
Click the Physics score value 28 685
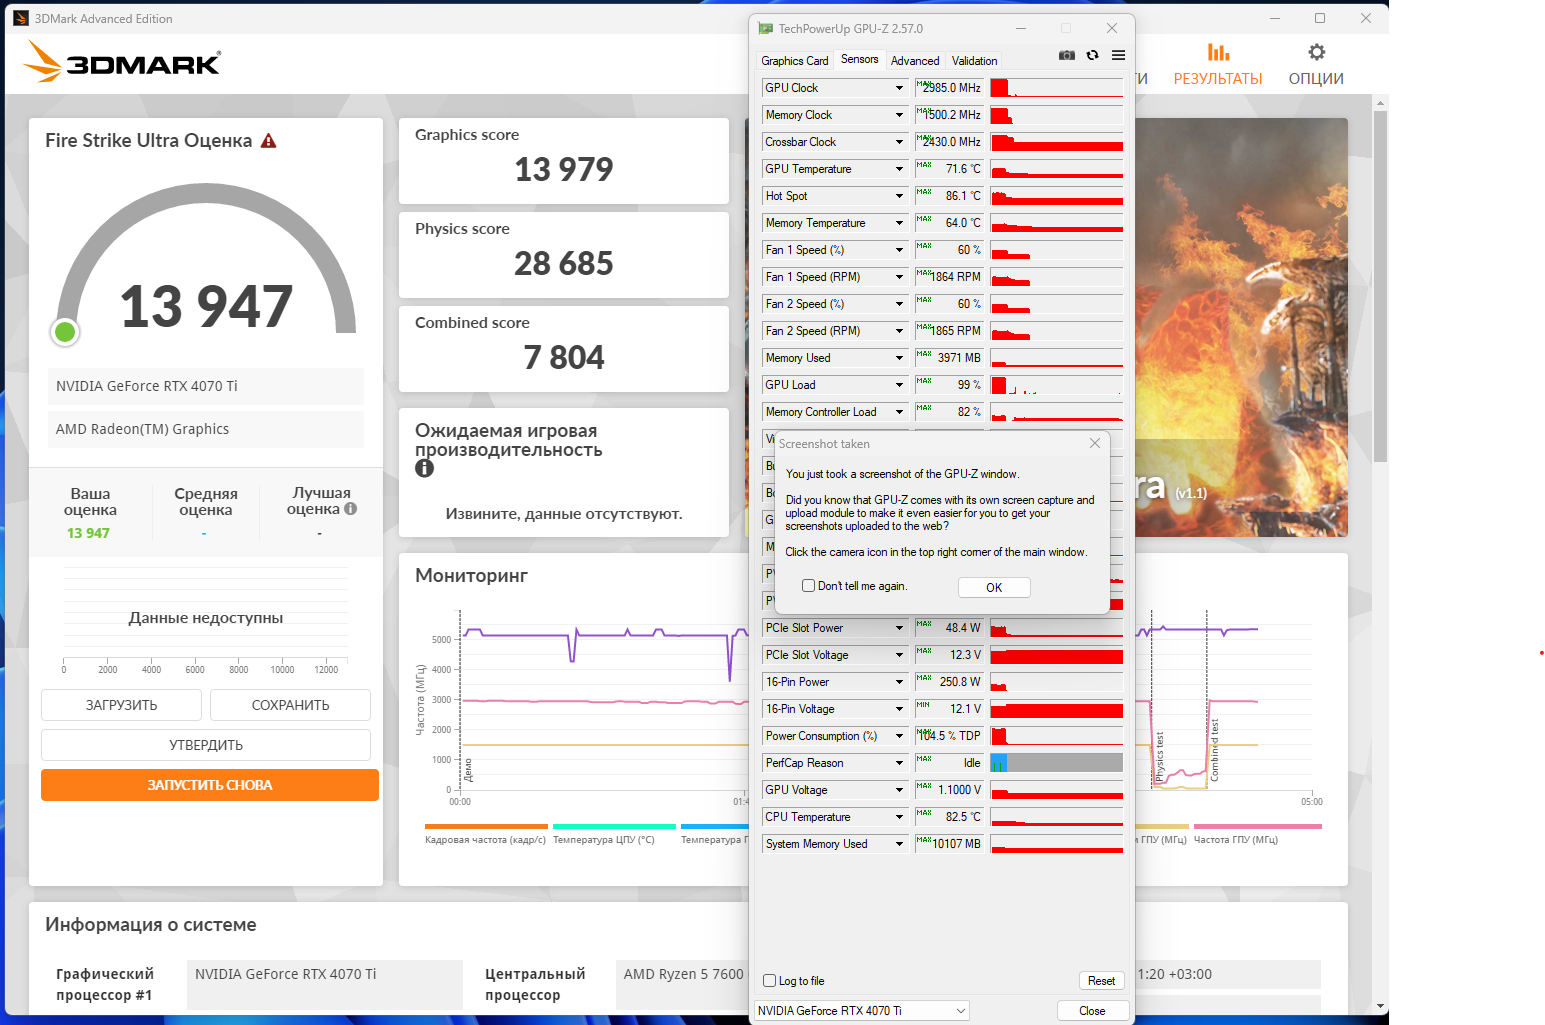[x=564, y=264]
